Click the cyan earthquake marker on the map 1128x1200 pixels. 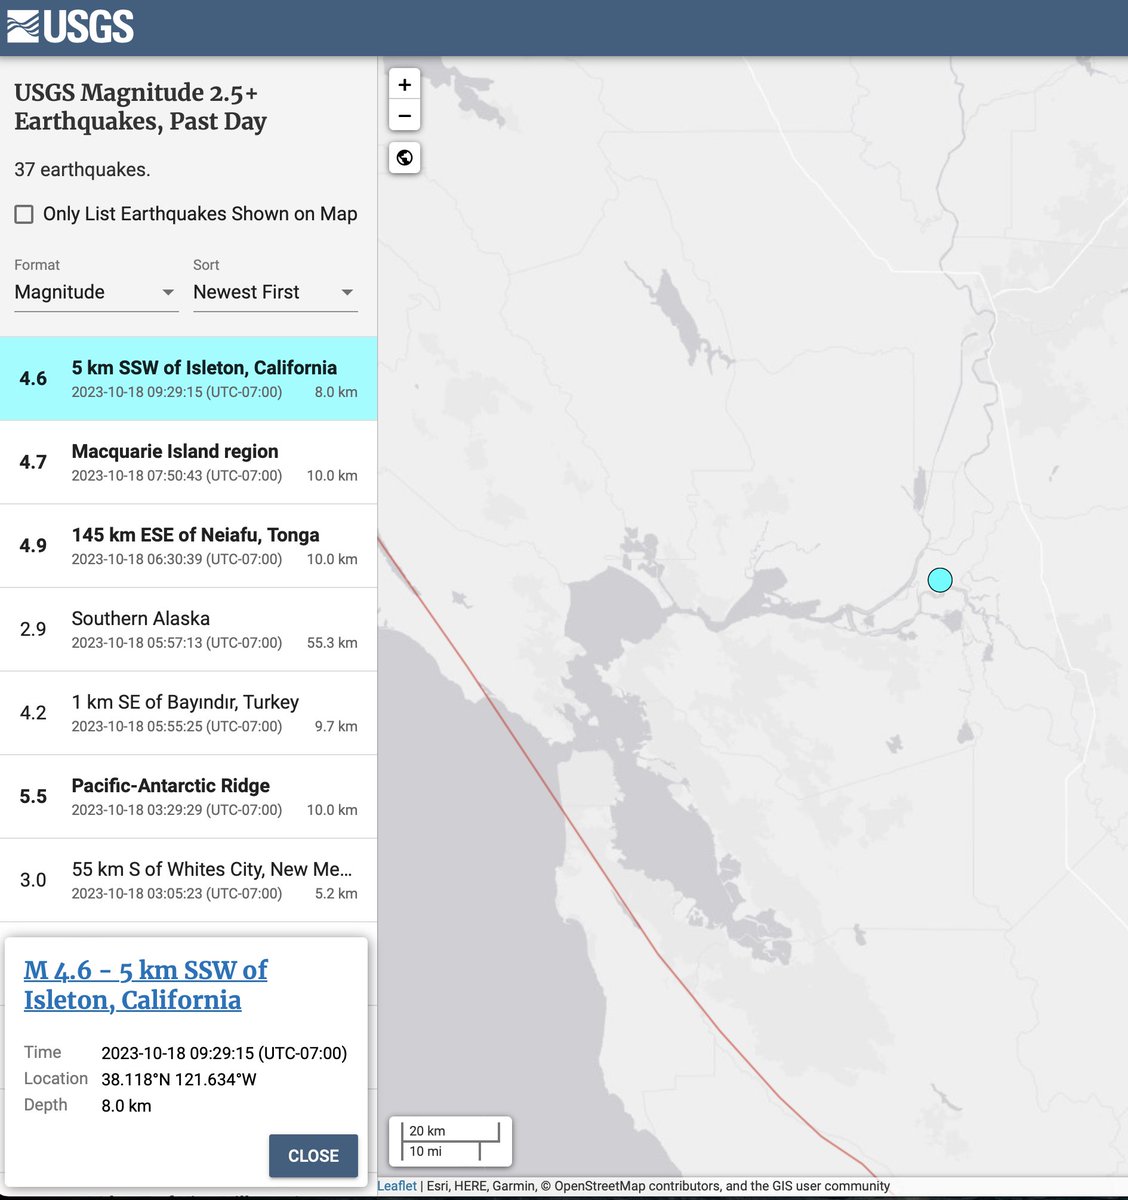tap(940, 580)
